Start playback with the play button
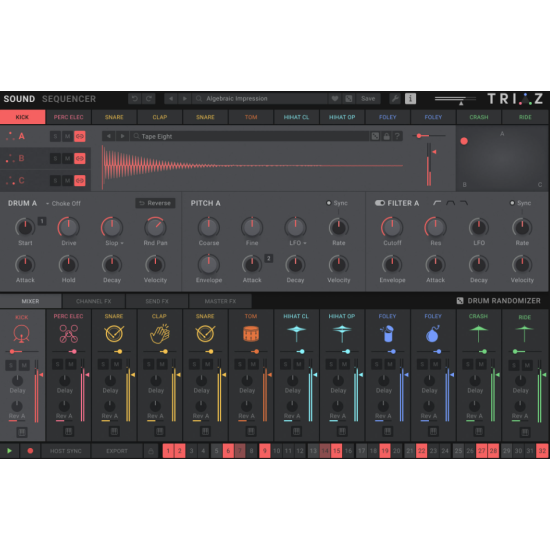This screenshot has width=550, height=550. point(9,451)
